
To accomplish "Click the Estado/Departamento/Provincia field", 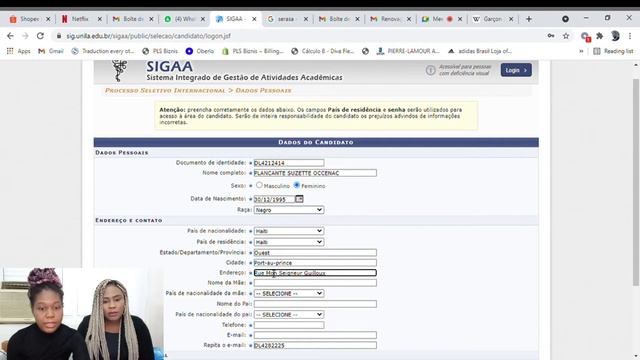I will click(x=315, y=253).
